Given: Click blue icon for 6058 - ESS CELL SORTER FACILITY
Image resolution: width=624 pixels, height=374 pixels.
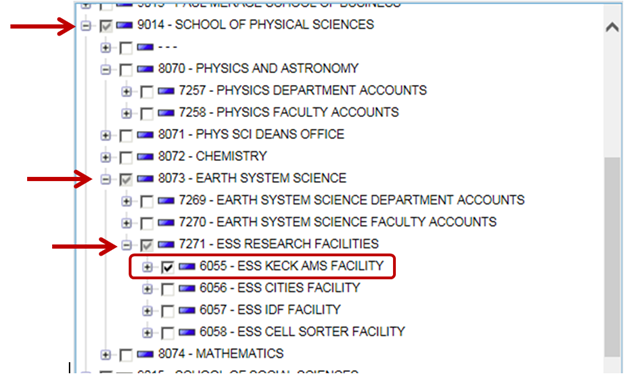Looking at the screenshot, I should point(187,332).
